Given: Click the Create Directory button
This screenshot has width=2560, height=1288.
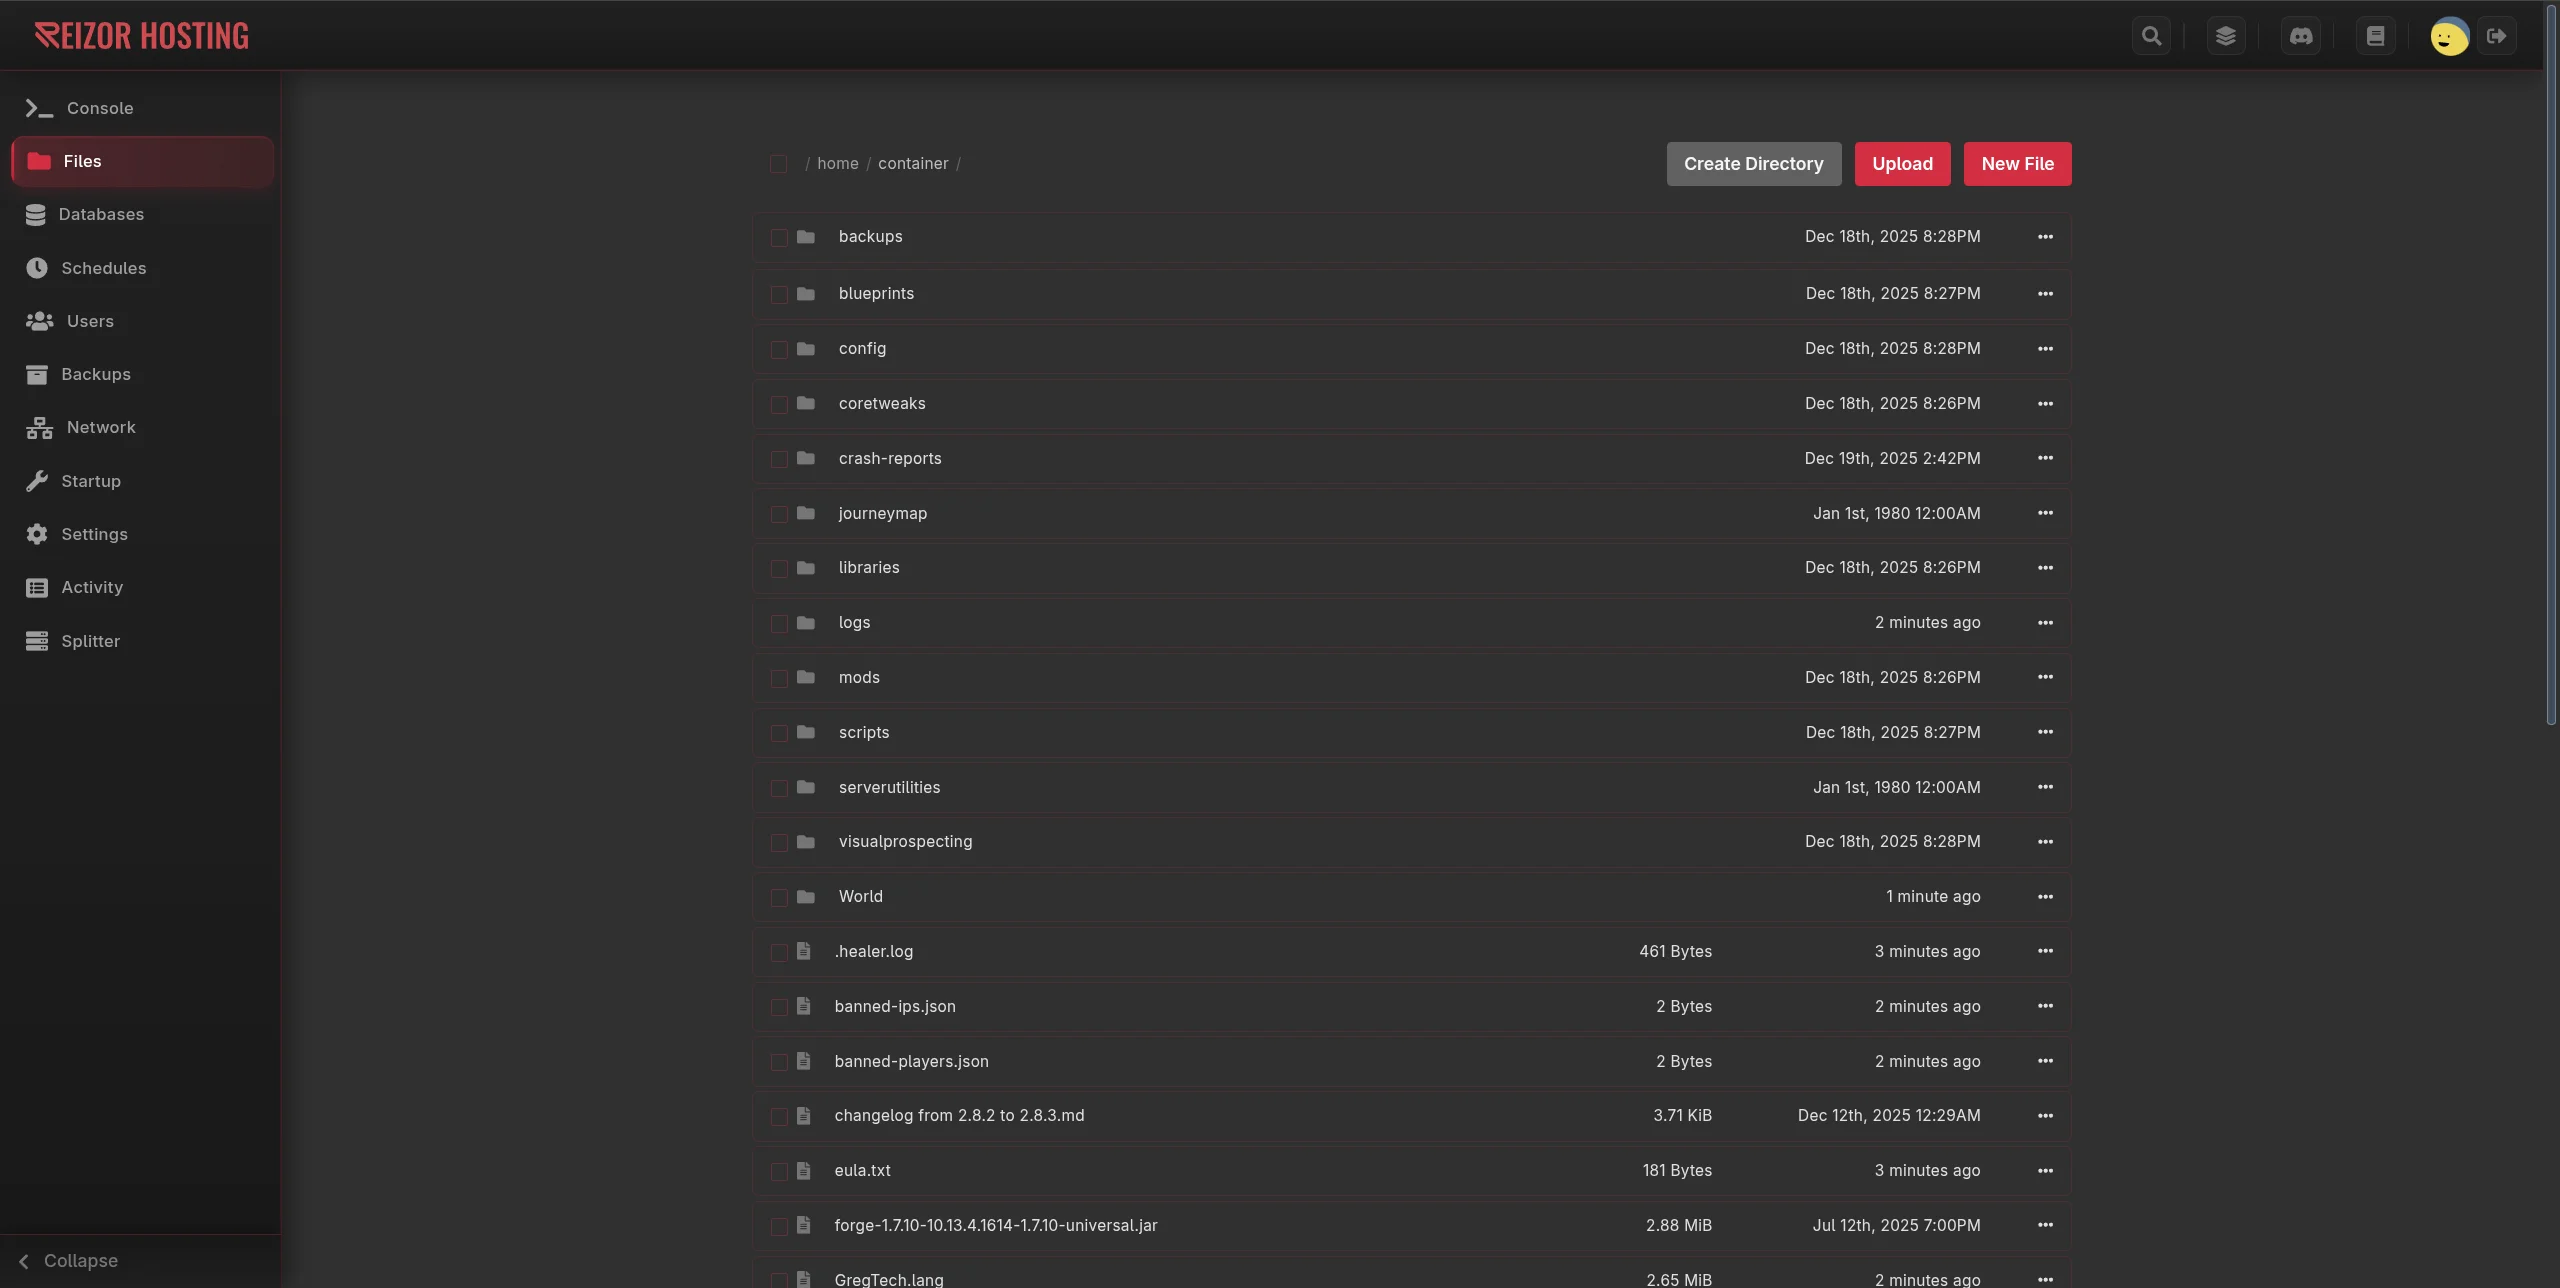Looking at the screenshot, I should pyautogui.click(x=1753, y=164).
